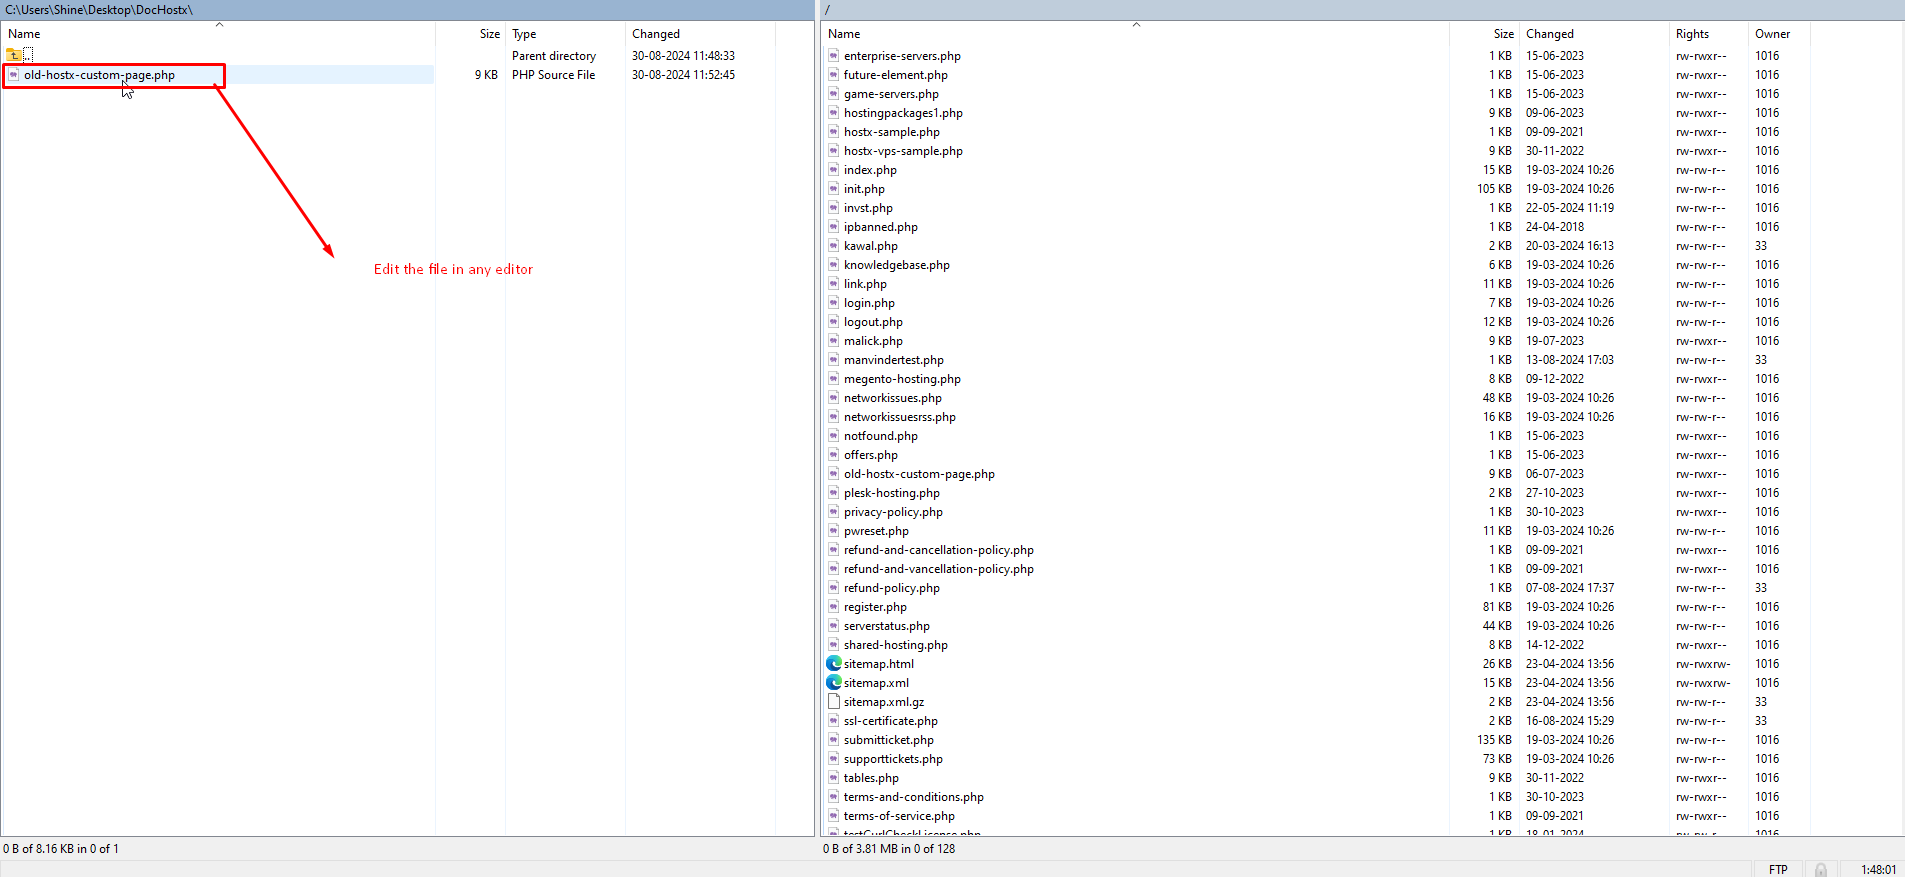
Task: Select remote old-hostx-custom-page.php dated 06-07-2023
Action: pos(918,474)
